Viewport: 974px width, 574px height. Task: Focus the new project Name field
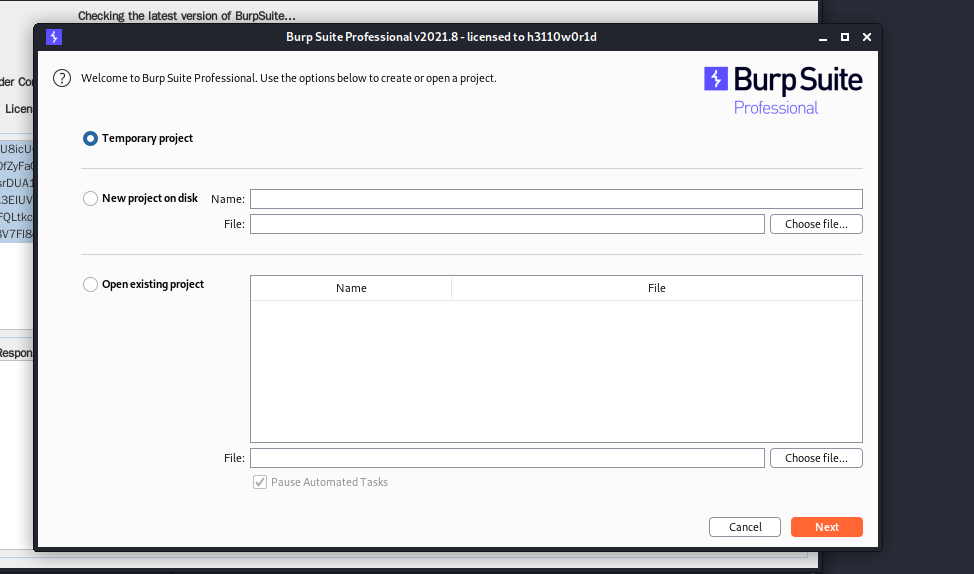point(556,199)
